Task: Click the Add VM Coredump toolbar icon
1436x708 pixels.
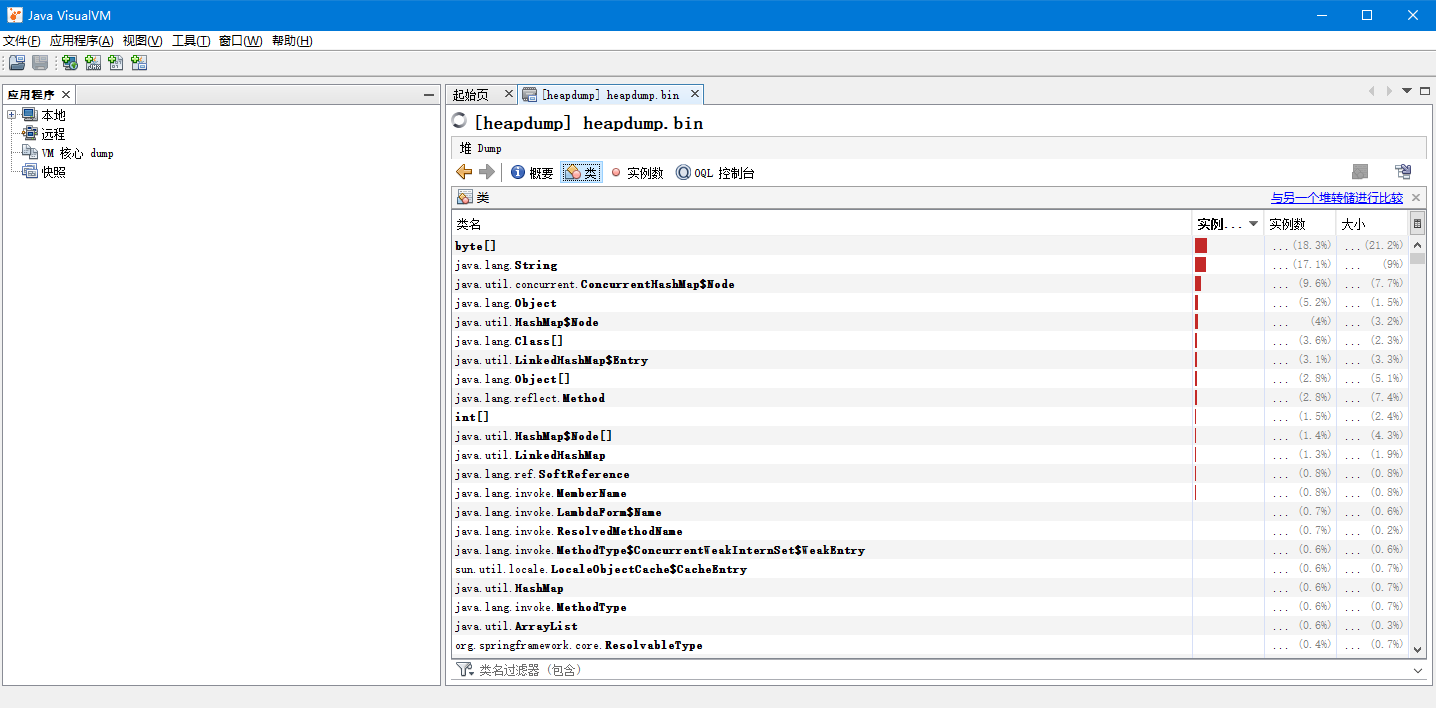Action: pos(116,63)
